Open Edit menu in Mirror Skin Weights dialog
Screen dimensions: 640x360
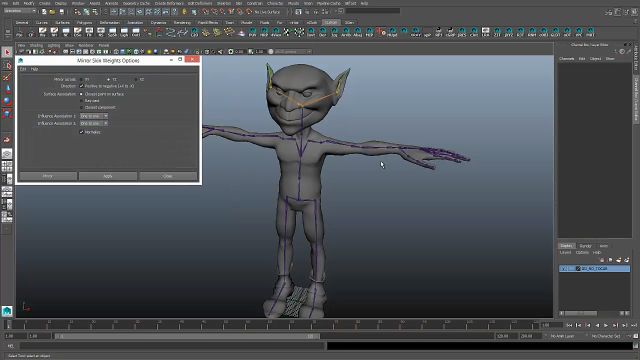point(23,69)
